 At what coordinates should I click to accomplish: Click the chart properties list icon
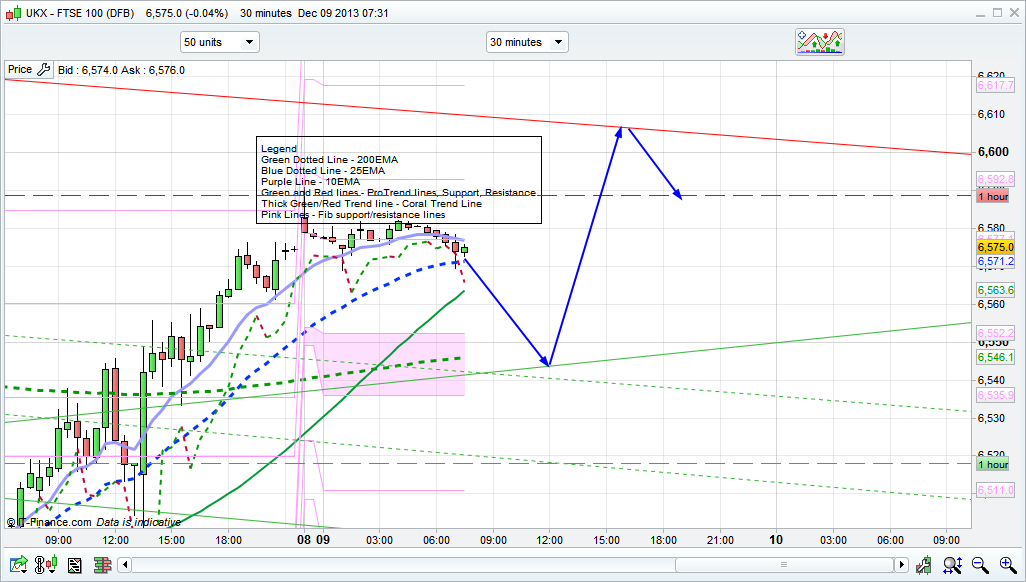[74, 566]
